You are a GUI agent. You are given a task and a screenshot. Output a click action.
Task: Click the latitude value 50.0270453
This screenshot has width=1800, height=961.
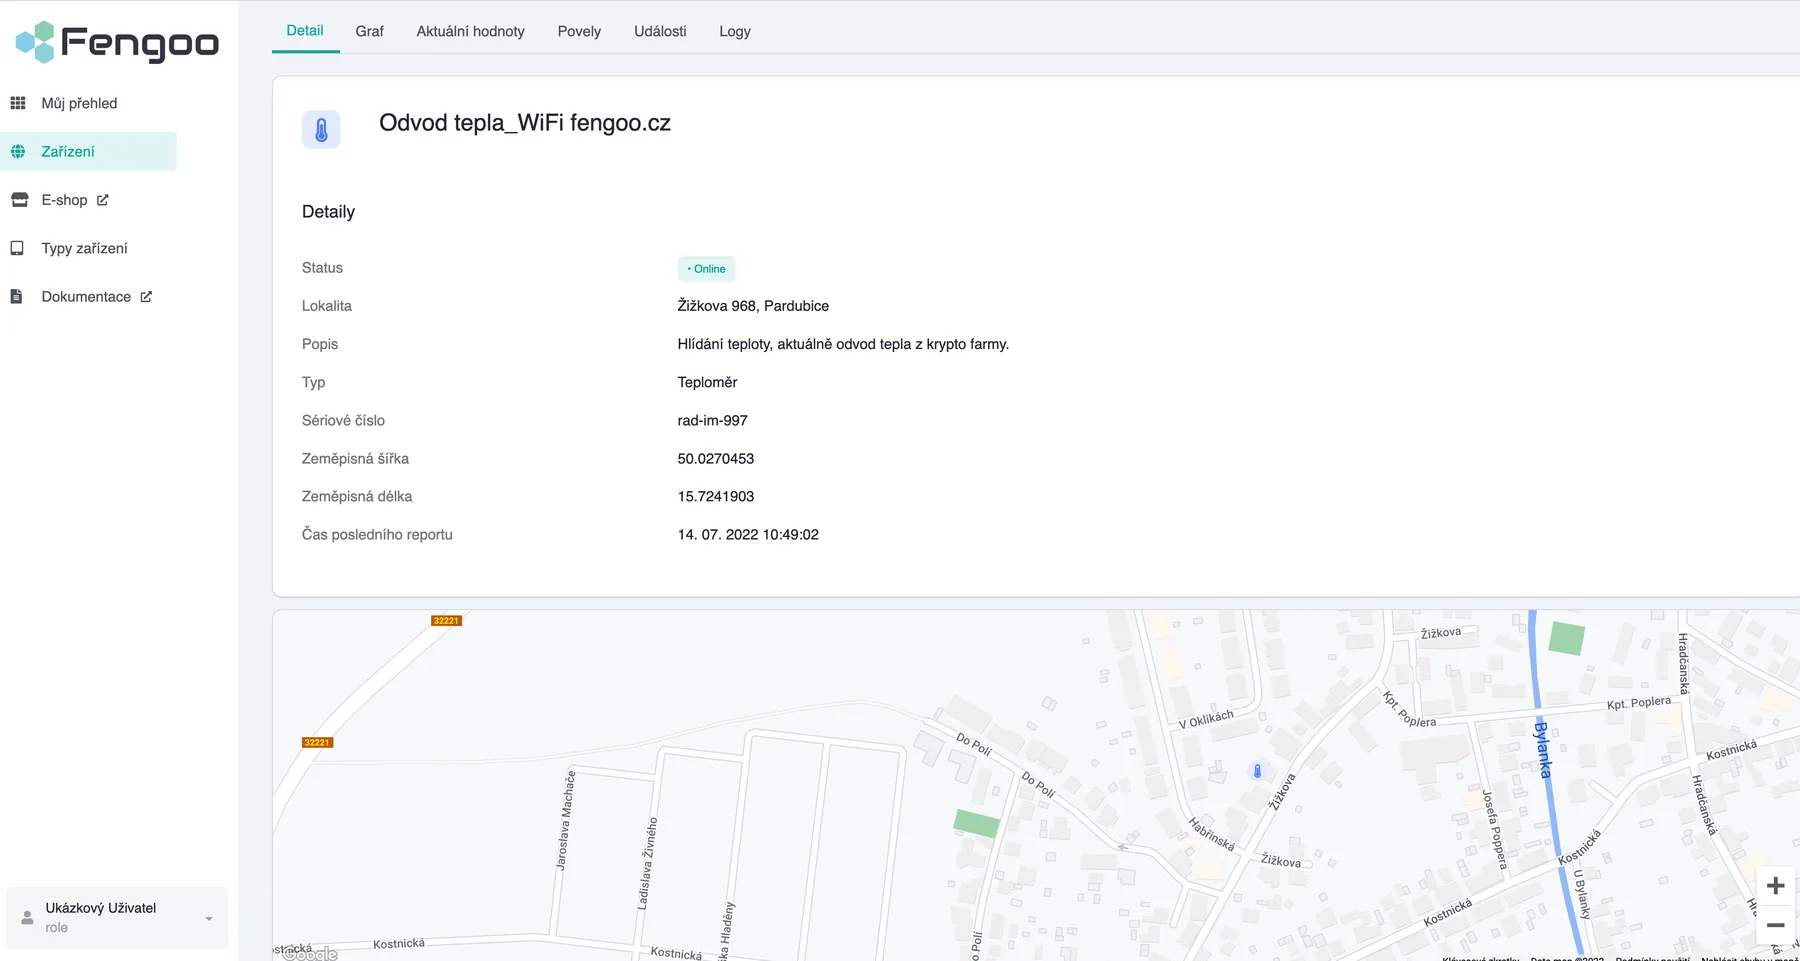point(716,459)
